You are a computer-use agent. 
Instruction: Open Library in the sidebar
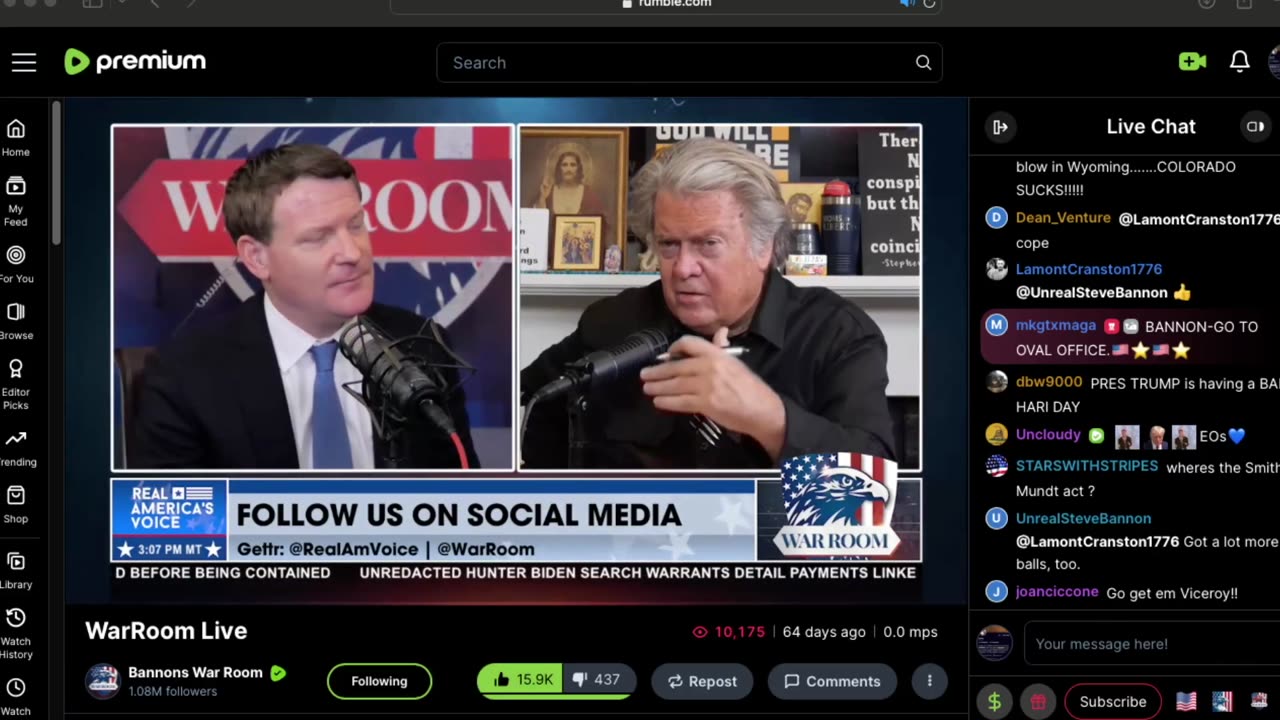[16, 571]
